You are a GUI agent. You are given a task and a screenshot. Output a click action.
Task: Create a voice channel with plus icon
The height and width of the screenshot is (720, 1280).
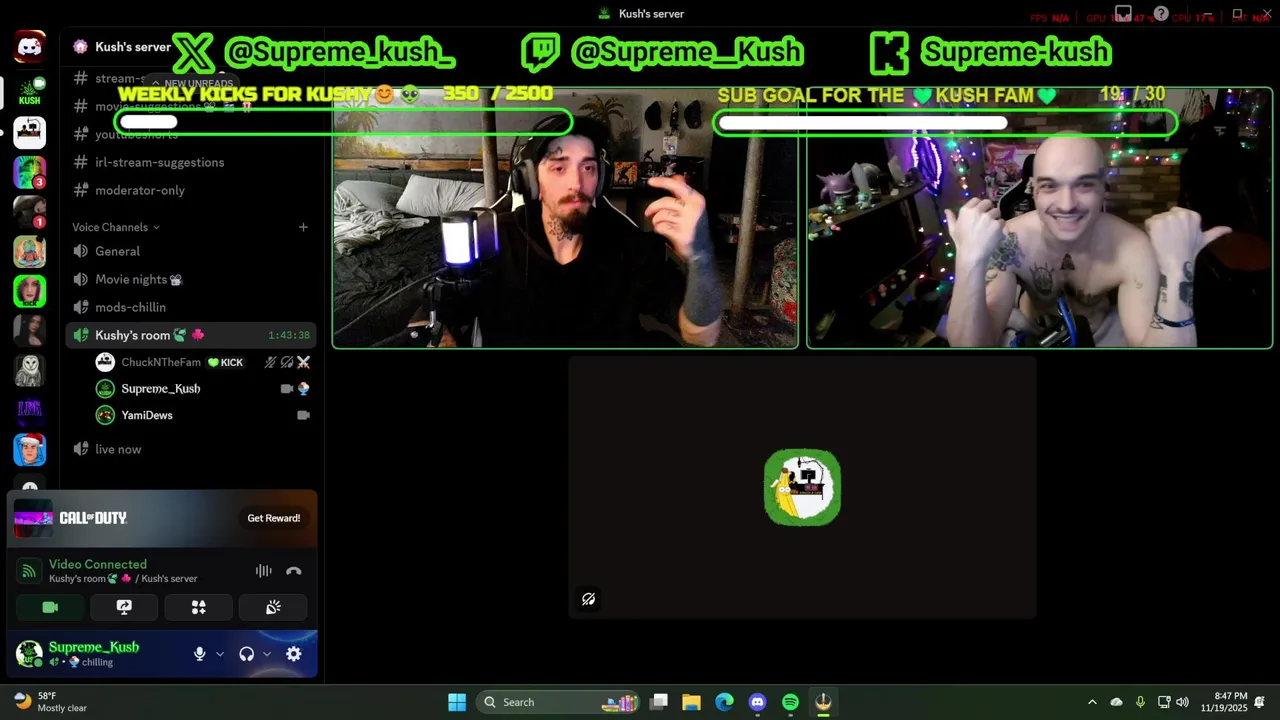(303, 227)
